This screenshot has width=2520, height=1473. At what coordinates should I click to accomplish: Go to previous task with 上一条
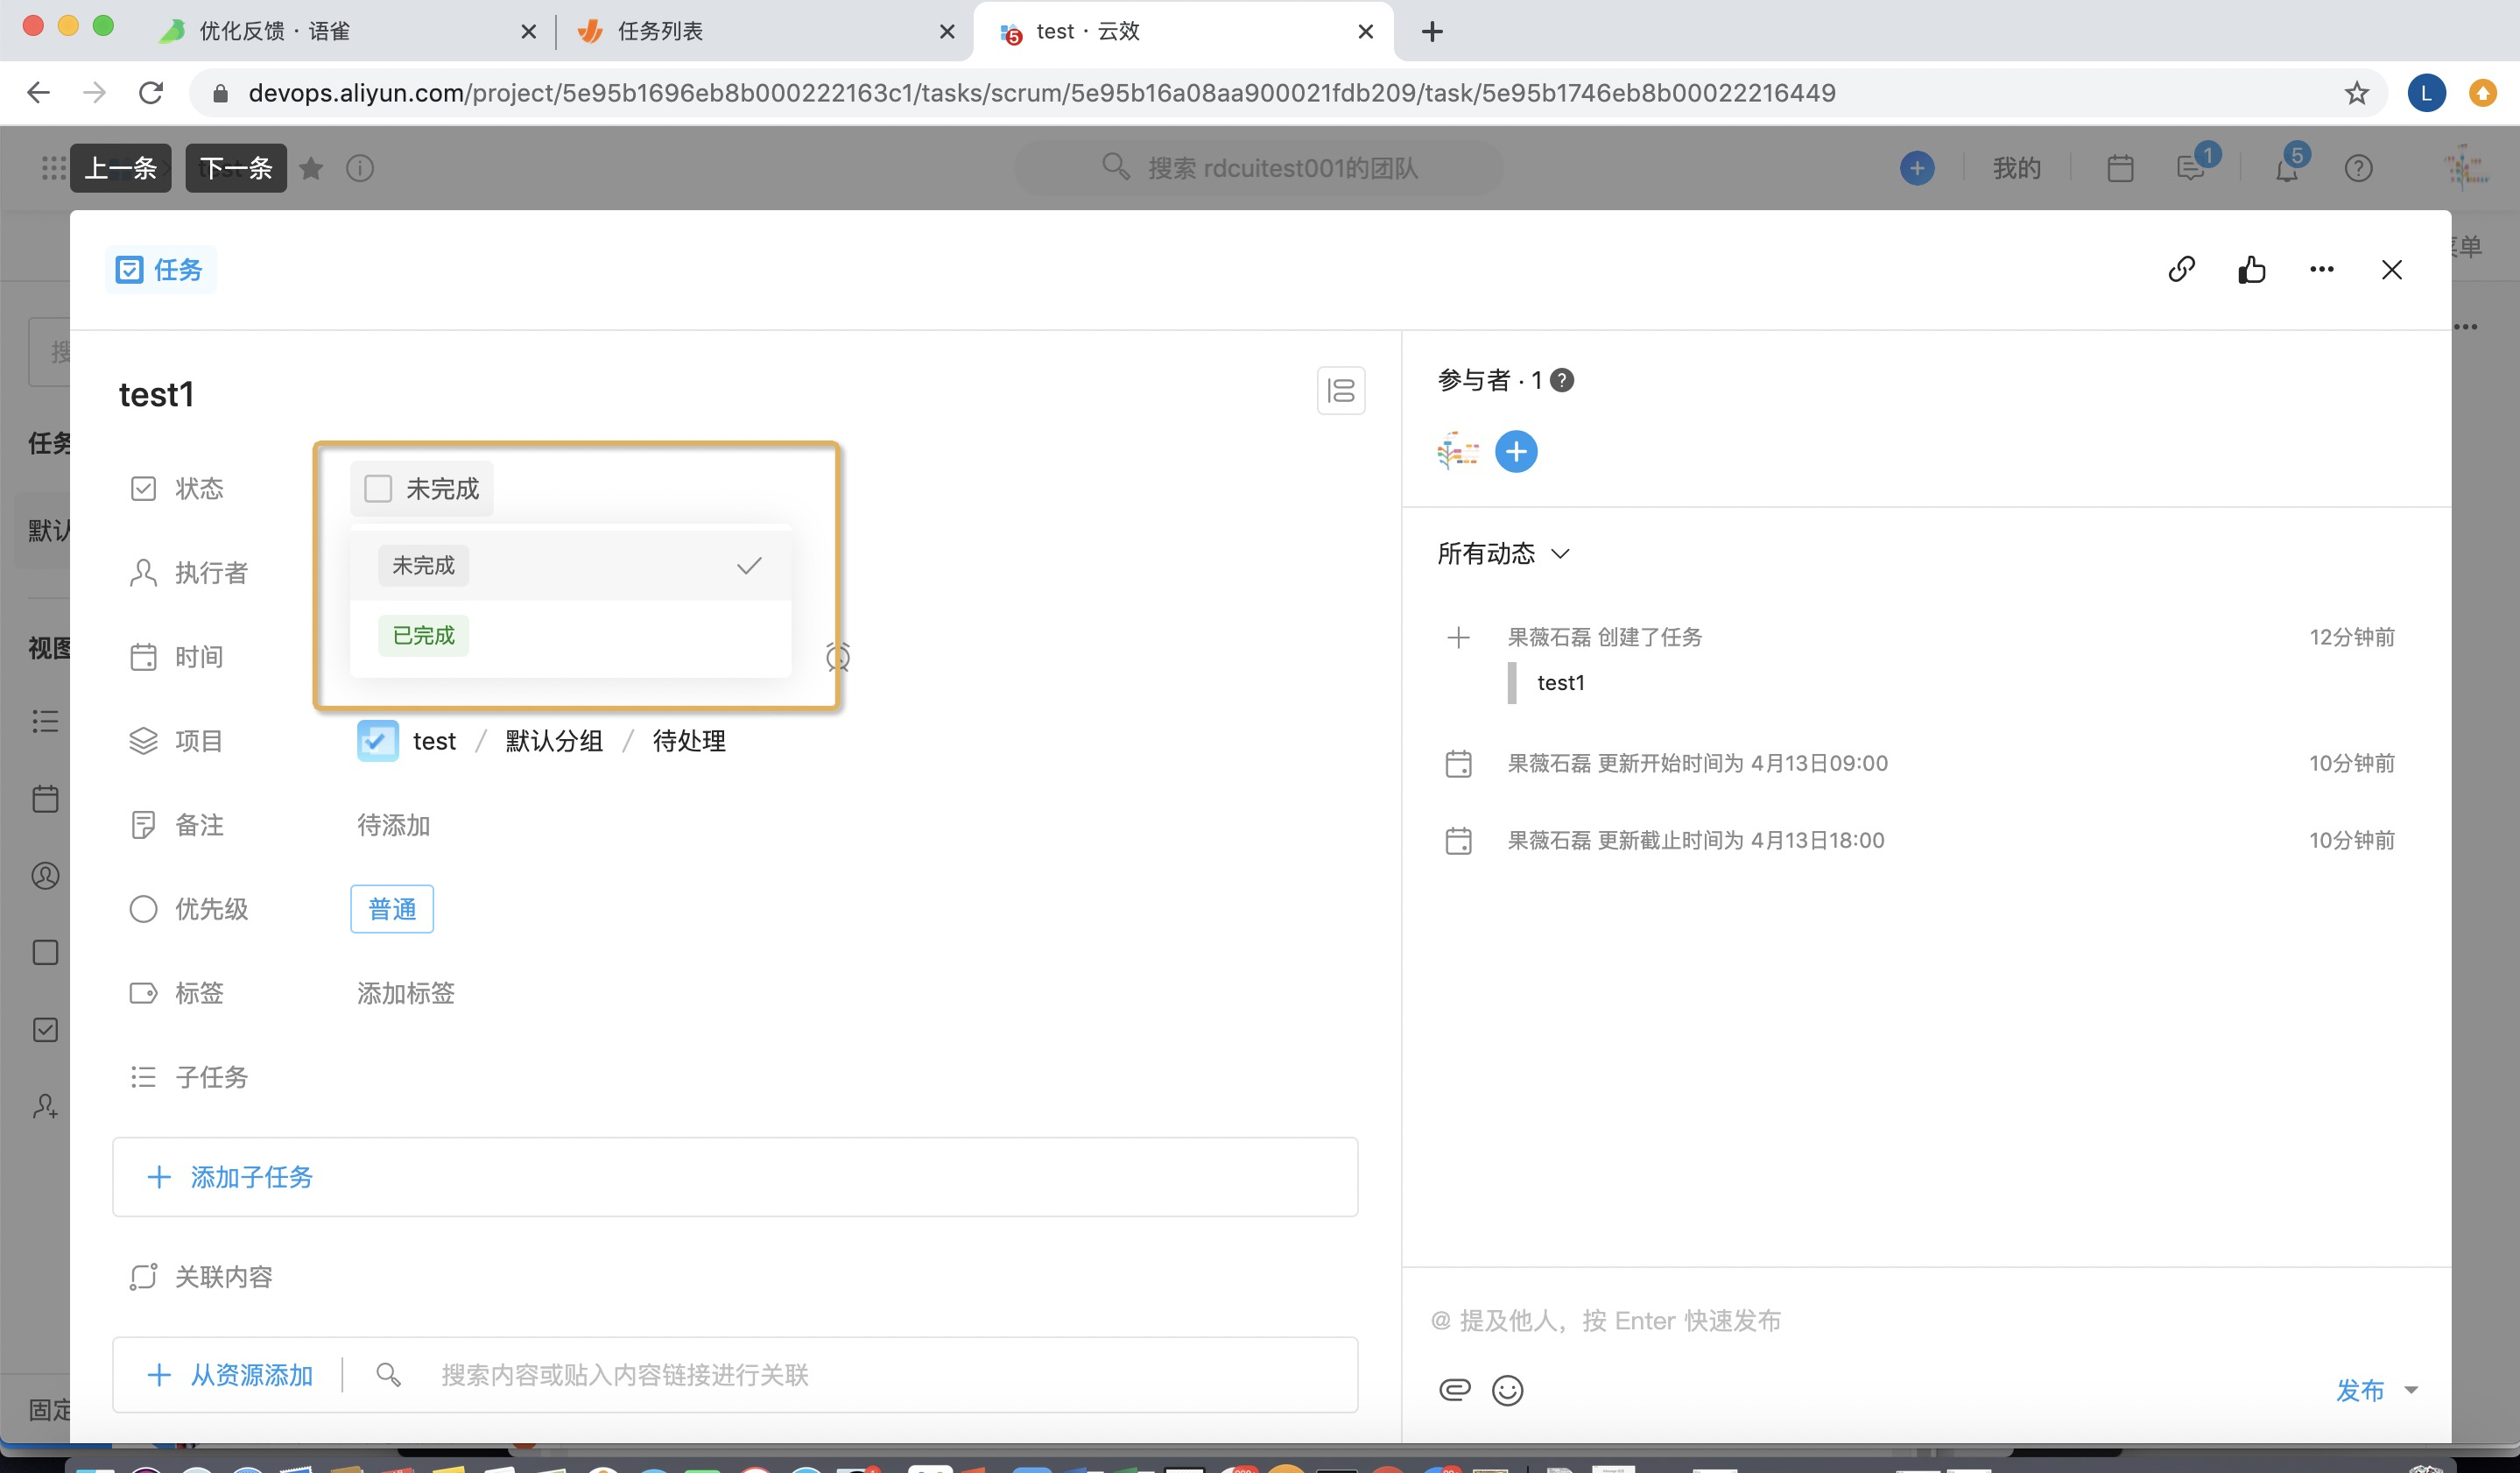point(121,168)
